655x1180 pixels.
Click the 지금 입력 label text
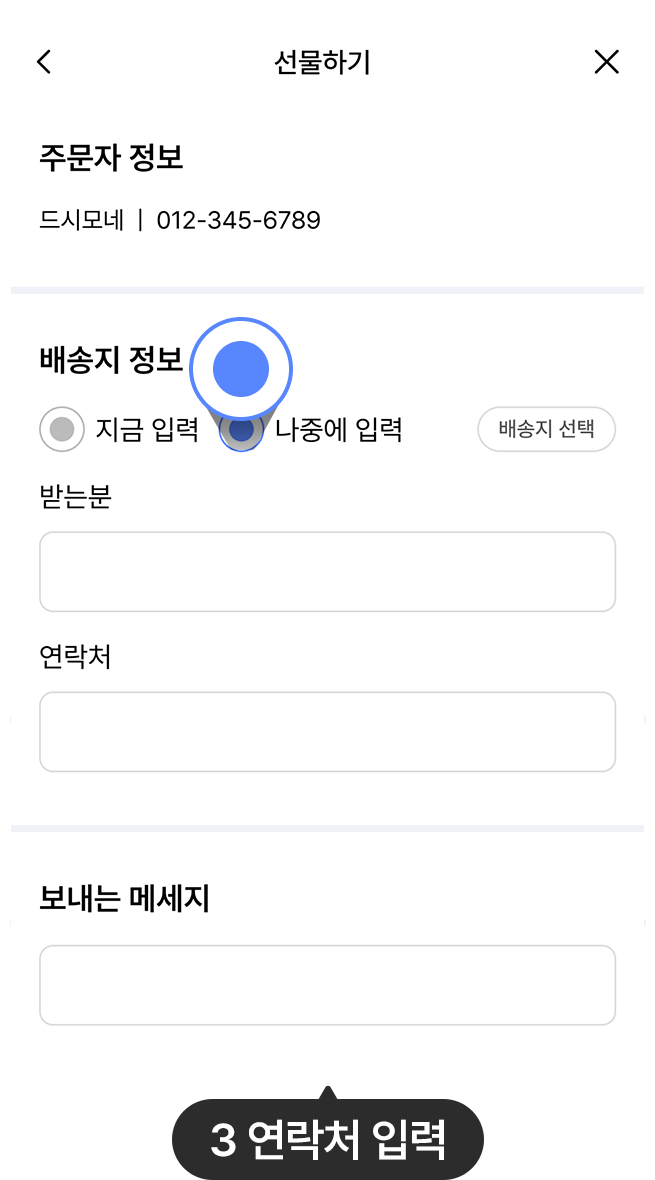point(147,430)
